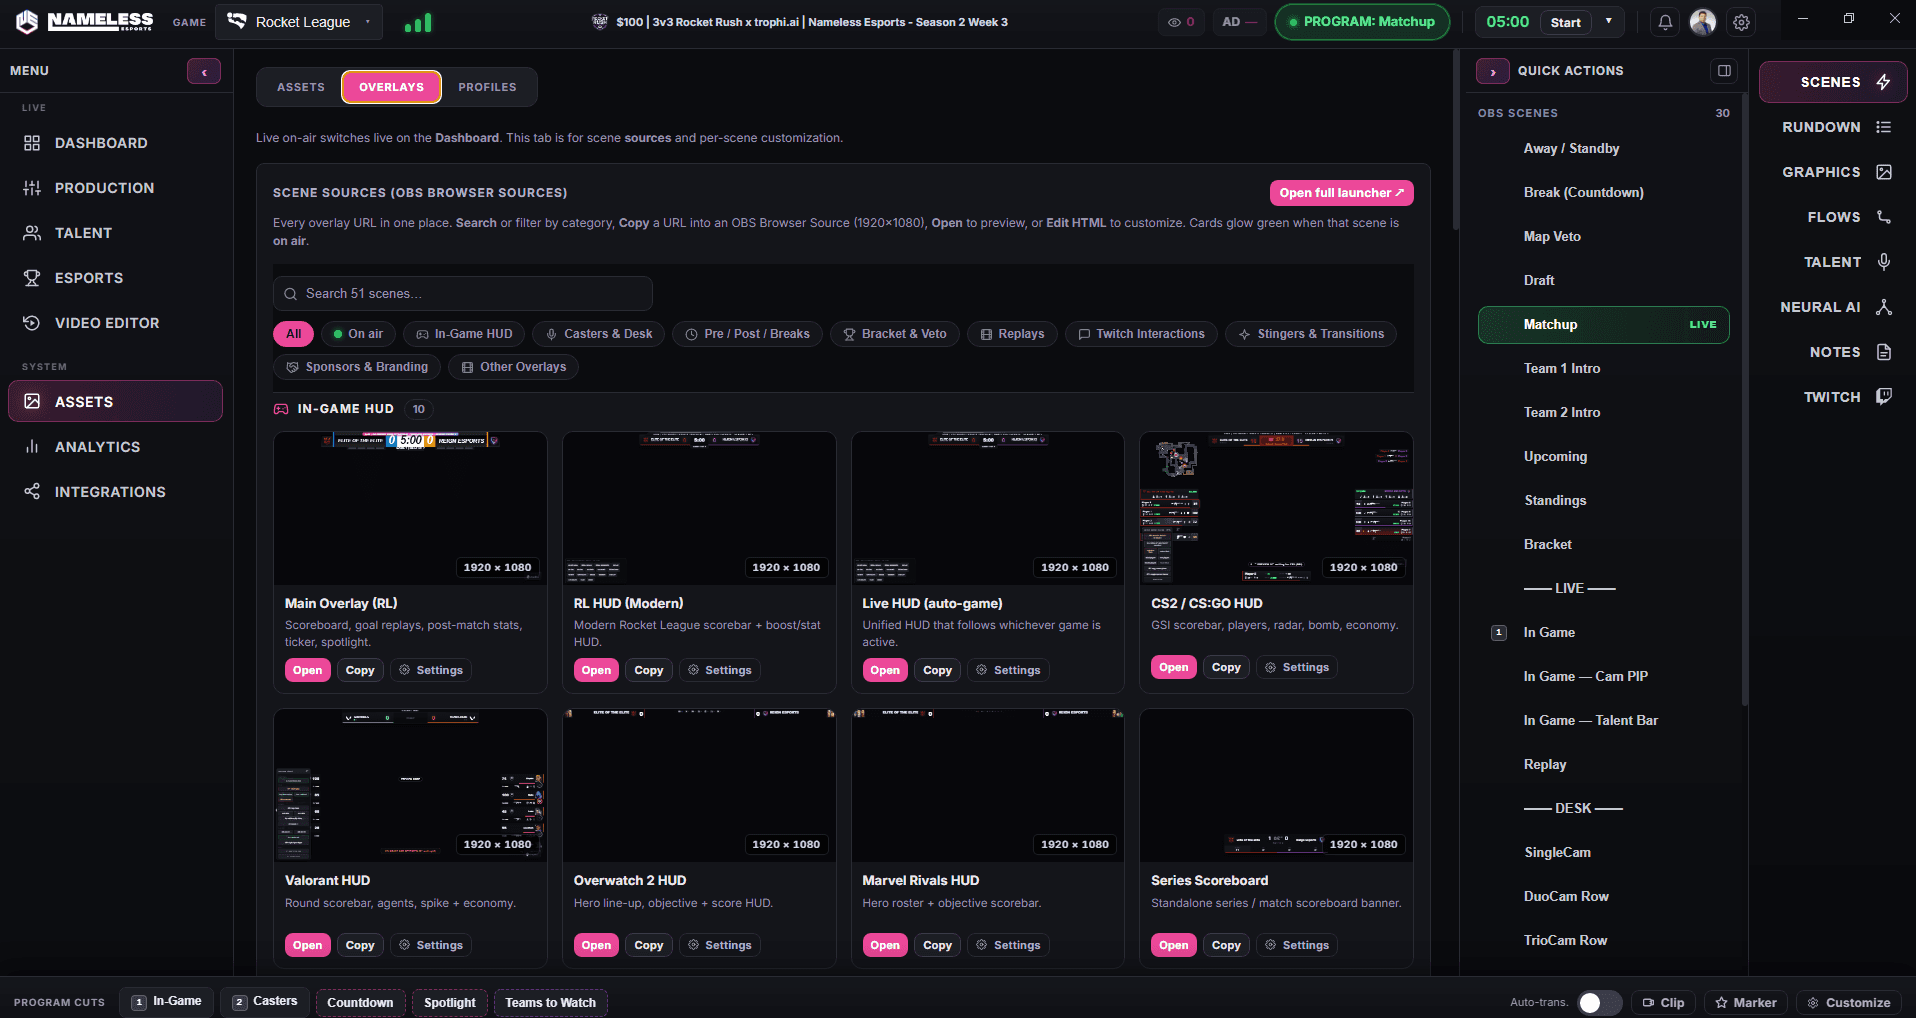Switch to the Profiles tab
This screenshot has width=1916, height=1018.
487,87
